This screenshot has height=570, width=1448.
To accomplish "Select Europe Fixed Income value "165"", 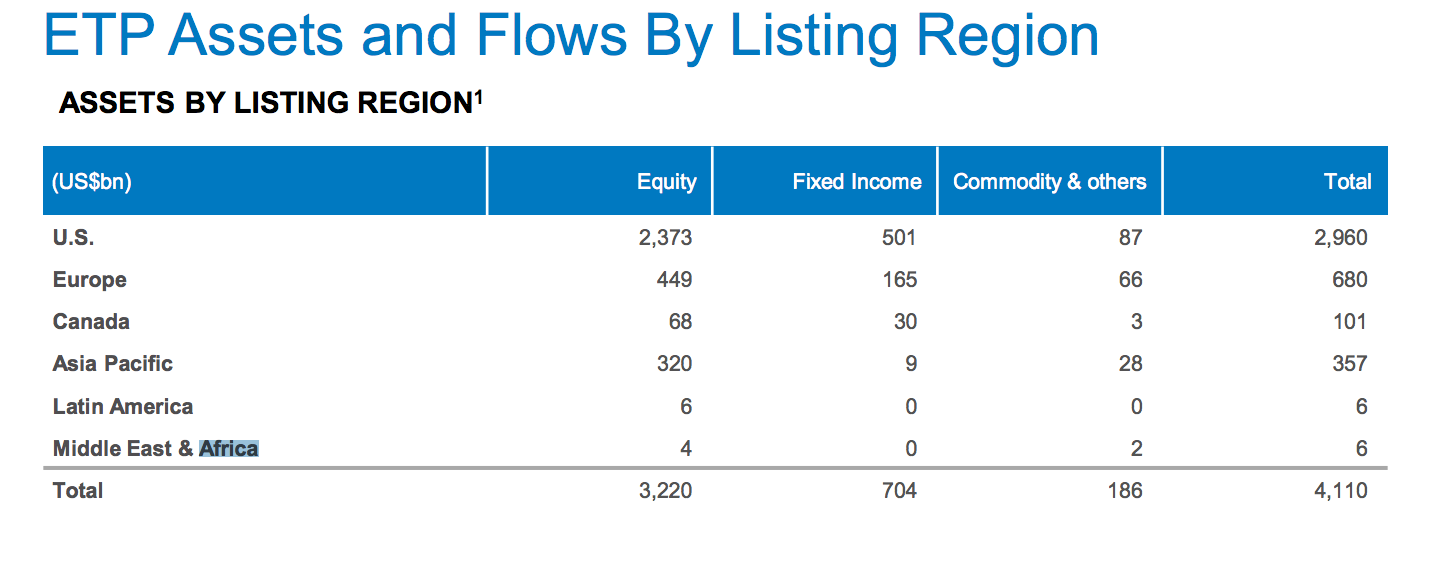I will (899, 280).
